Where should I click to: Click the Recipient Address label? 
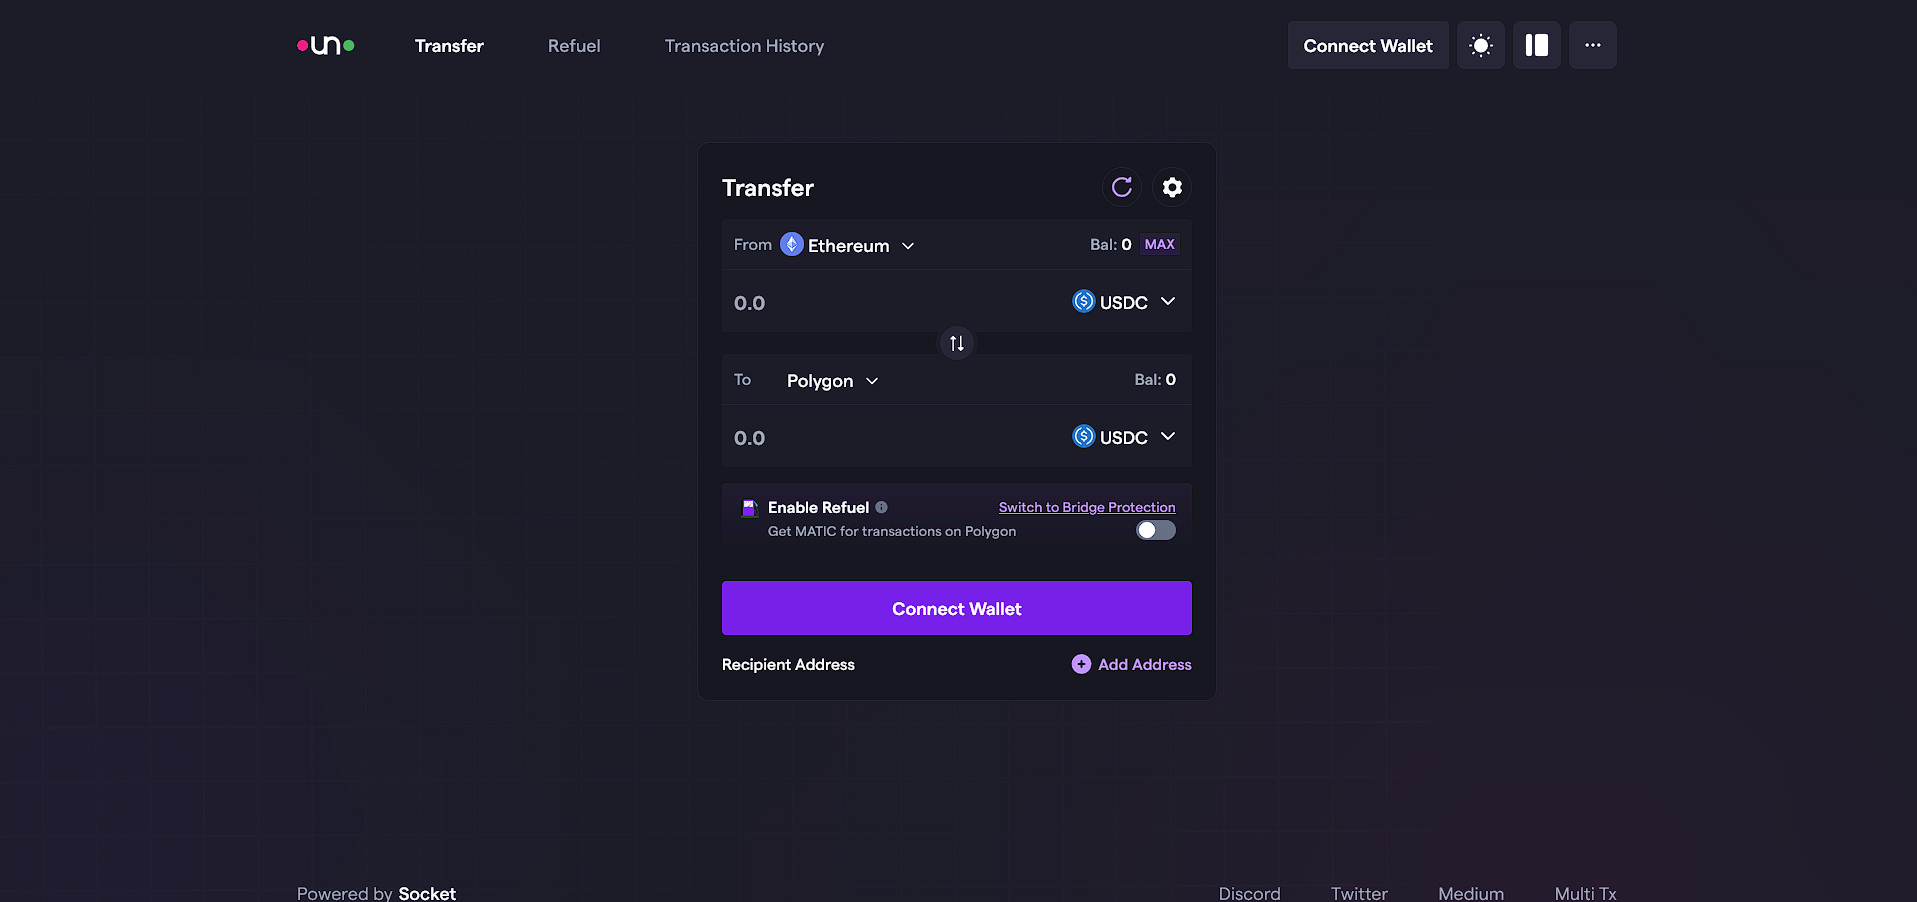[788, 664]
